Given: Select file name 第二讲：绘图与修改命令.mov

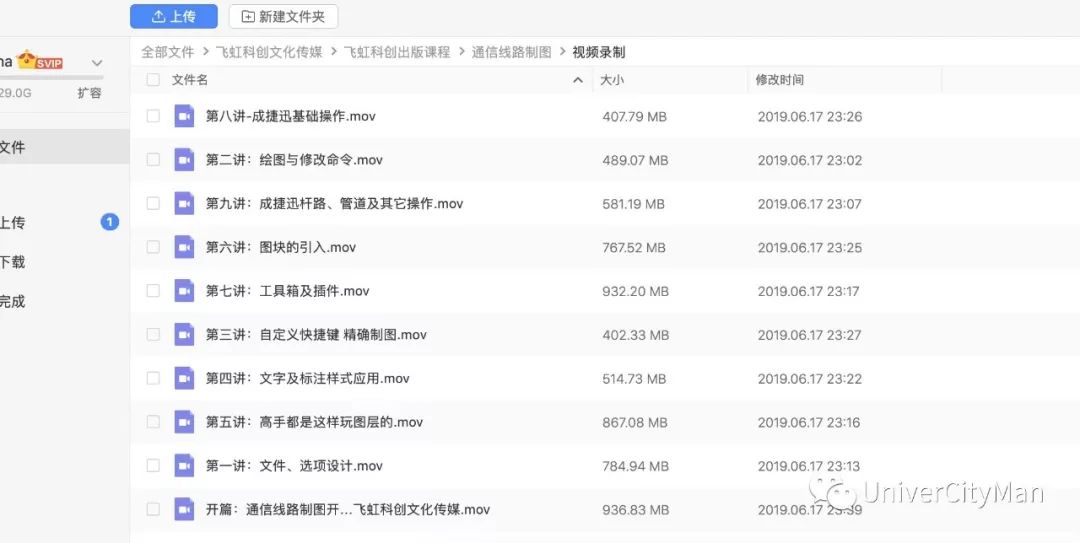Looking at the screenshot, I should tap(294, 160).
